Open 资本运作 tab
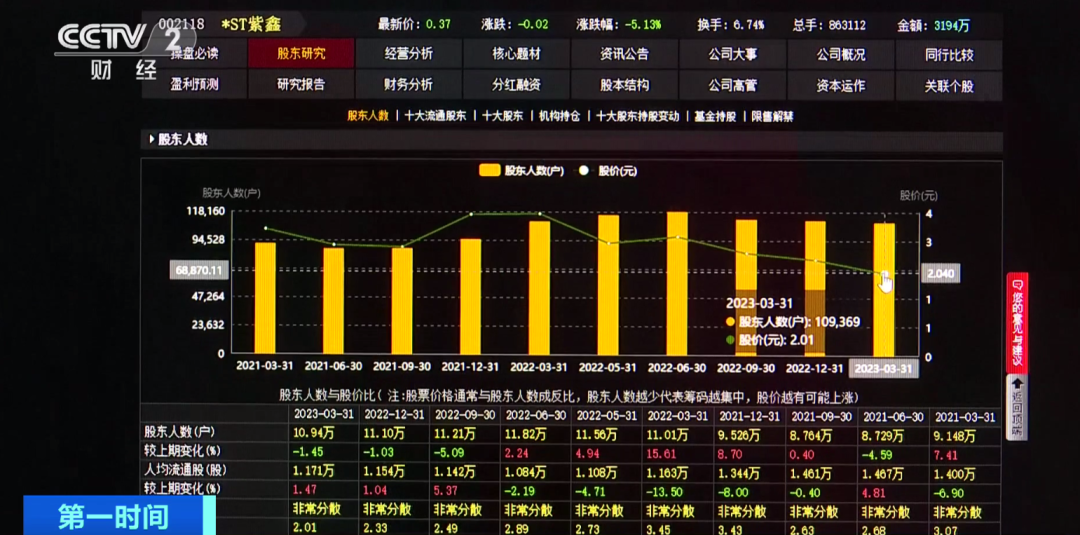The height and width of the screenshot is (535, 1080). tap(841, 85)
